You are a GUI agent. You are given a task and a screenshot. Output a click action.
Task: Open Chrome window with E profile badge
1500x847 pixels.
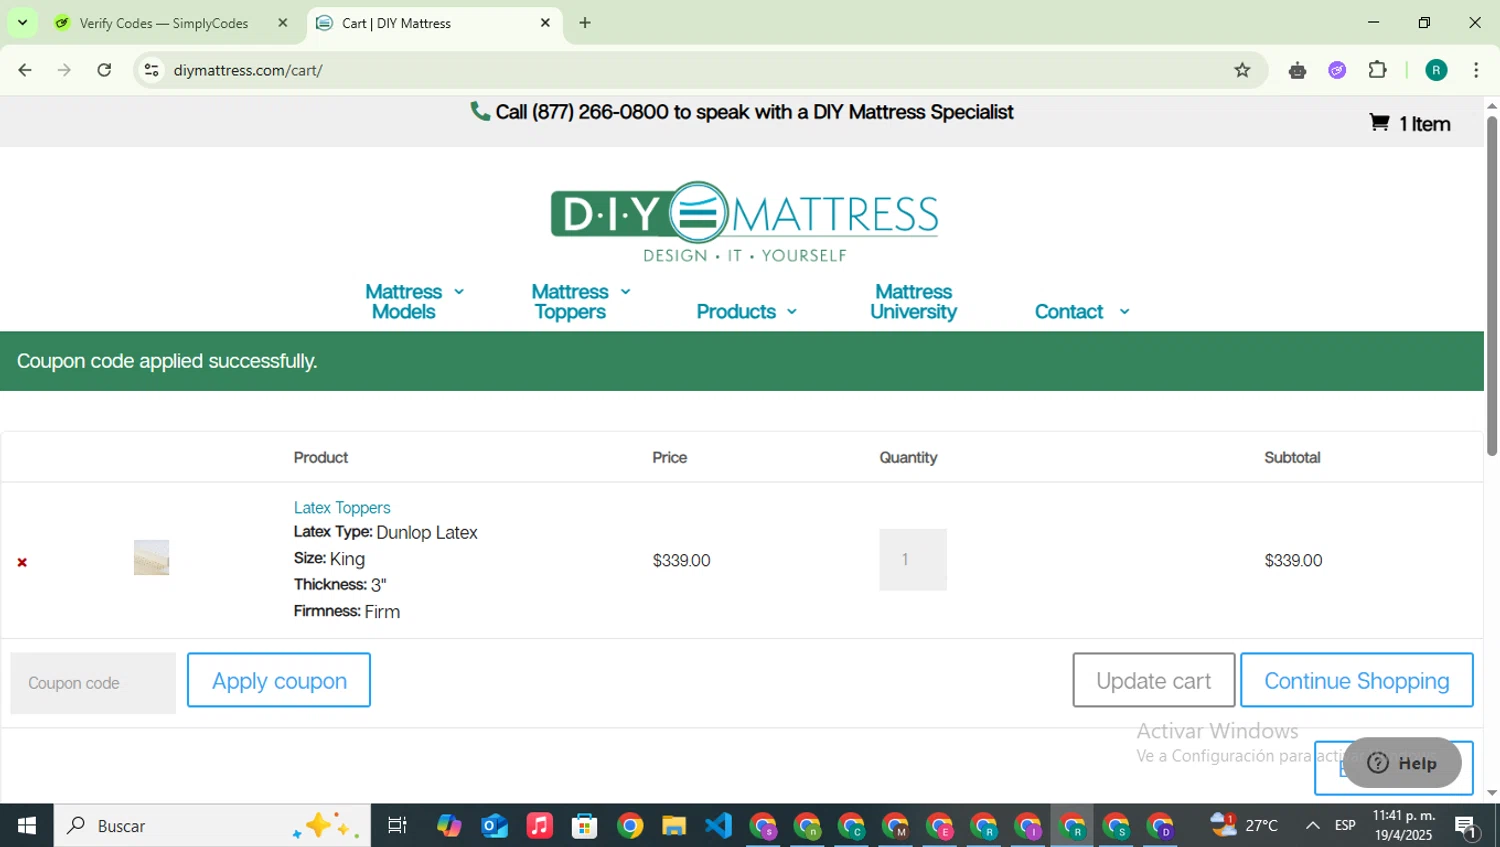(x=940, y=826)
